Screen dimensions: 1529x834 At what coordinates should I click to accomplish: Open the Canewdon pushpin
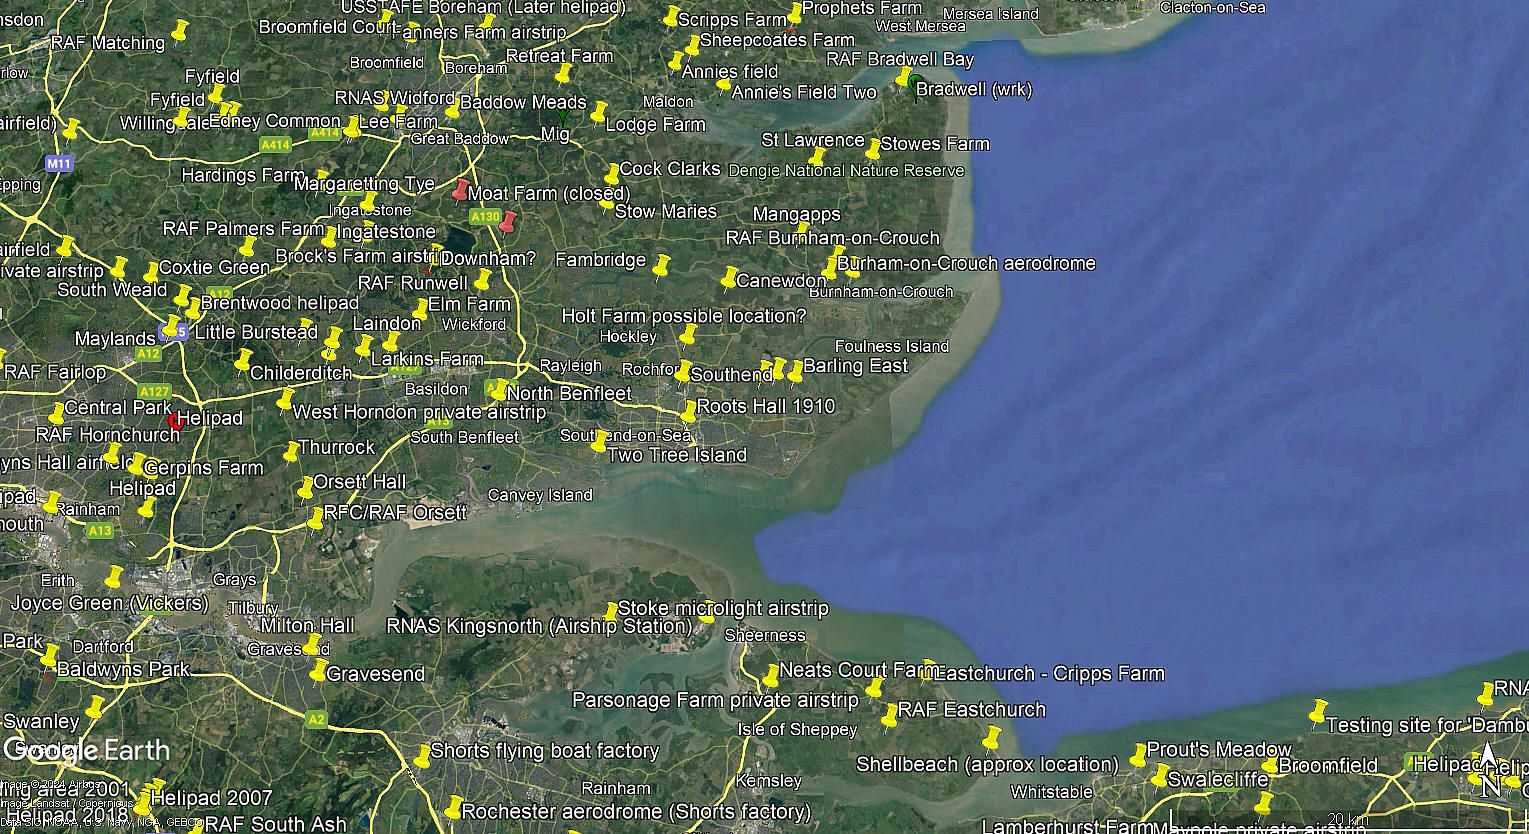729,277
